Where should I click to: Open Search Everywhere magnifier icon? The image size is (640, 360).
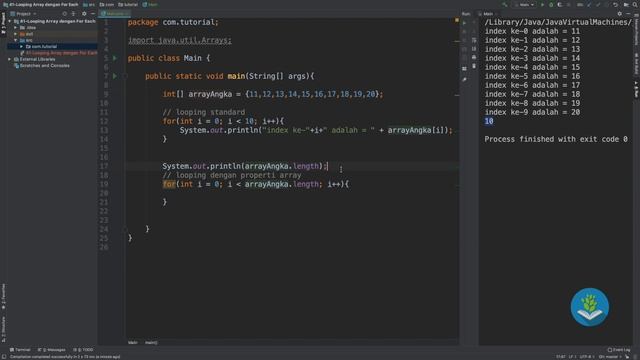[x=635, y=4]
